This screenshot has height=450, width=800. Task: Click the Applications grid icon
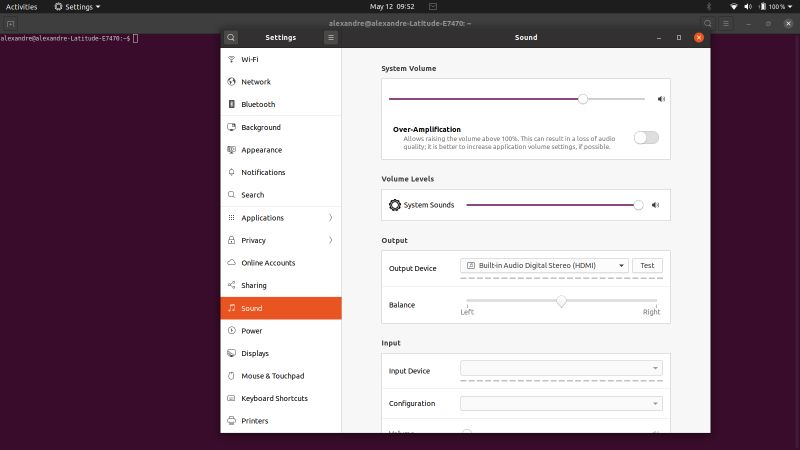pos(232,217)
